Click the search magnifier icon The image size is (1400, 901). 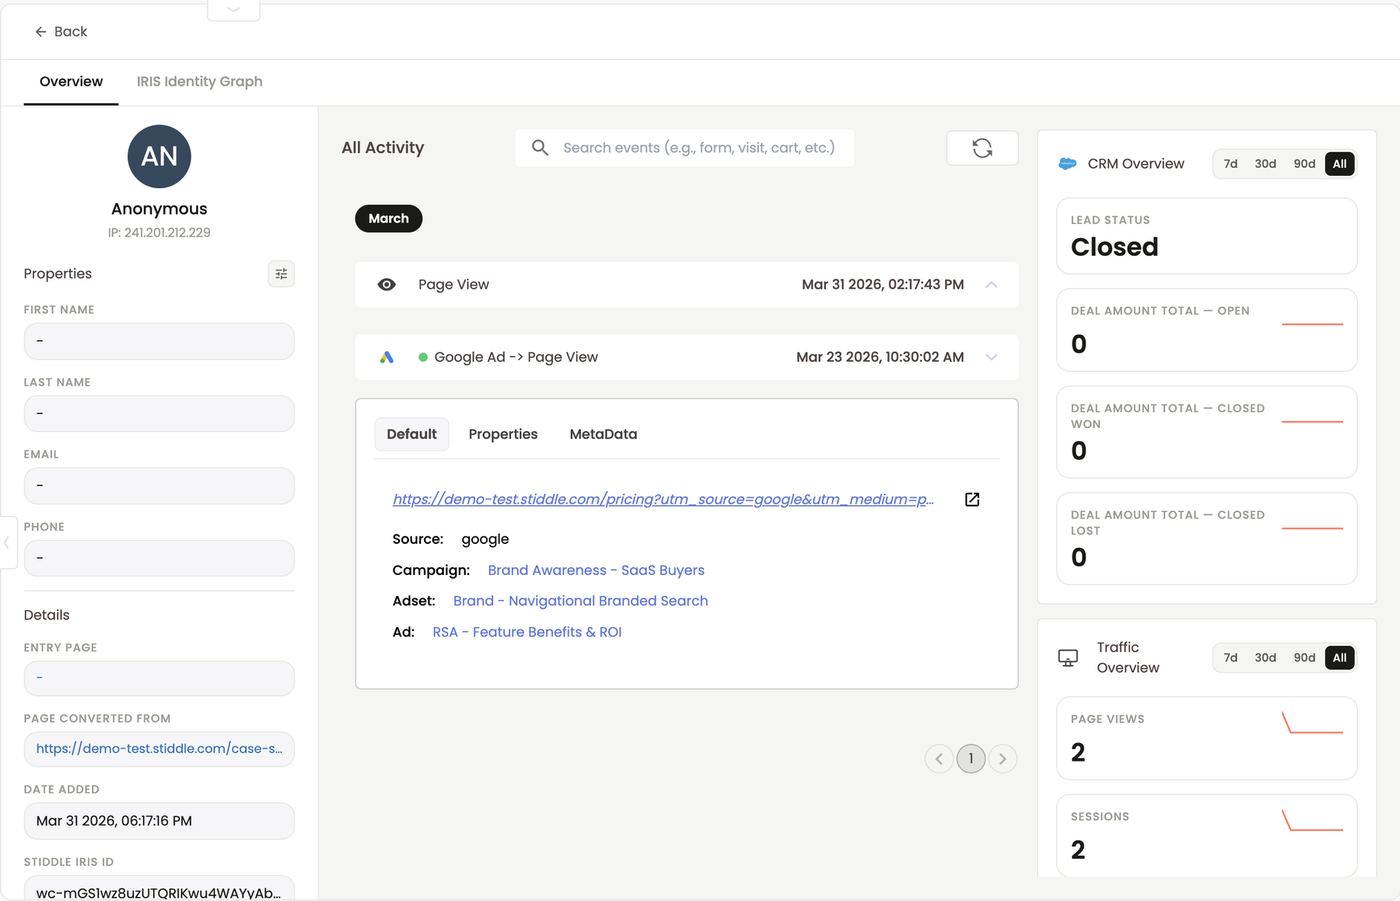pos(540,148)
